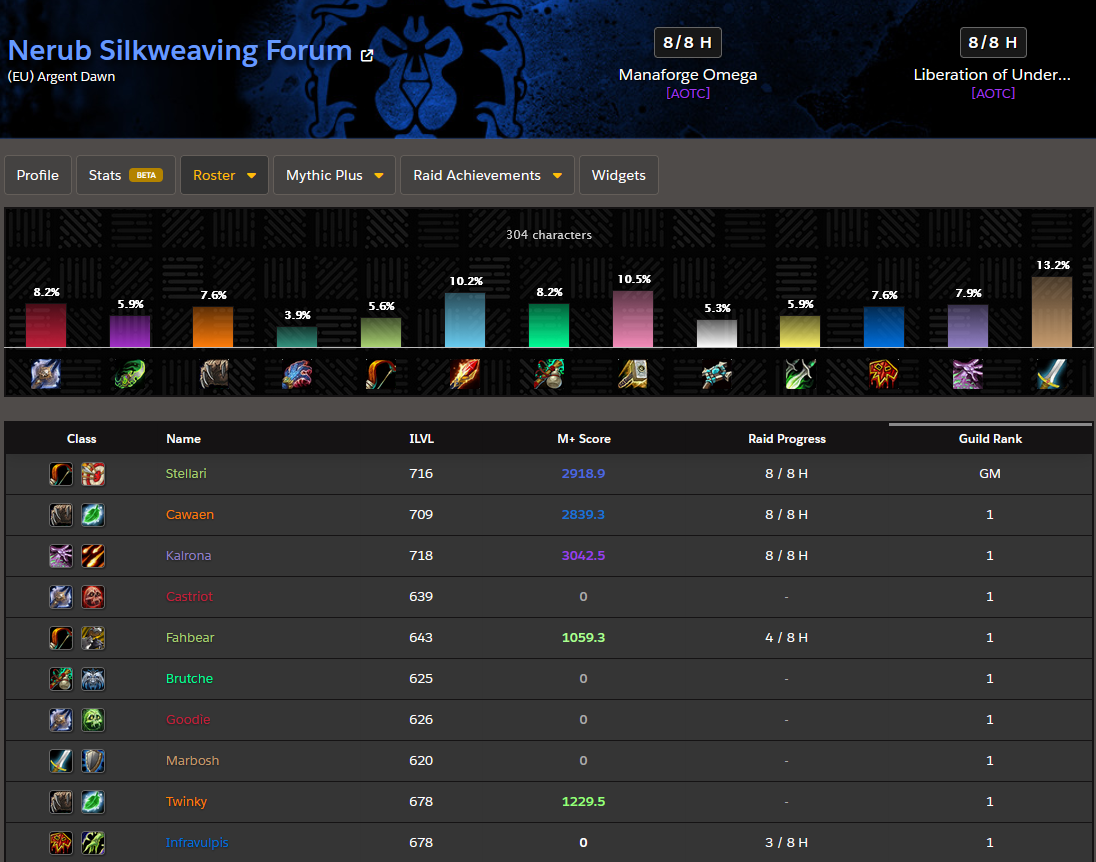
Task: Click Brutche's monk class icon
Action: 61,679
